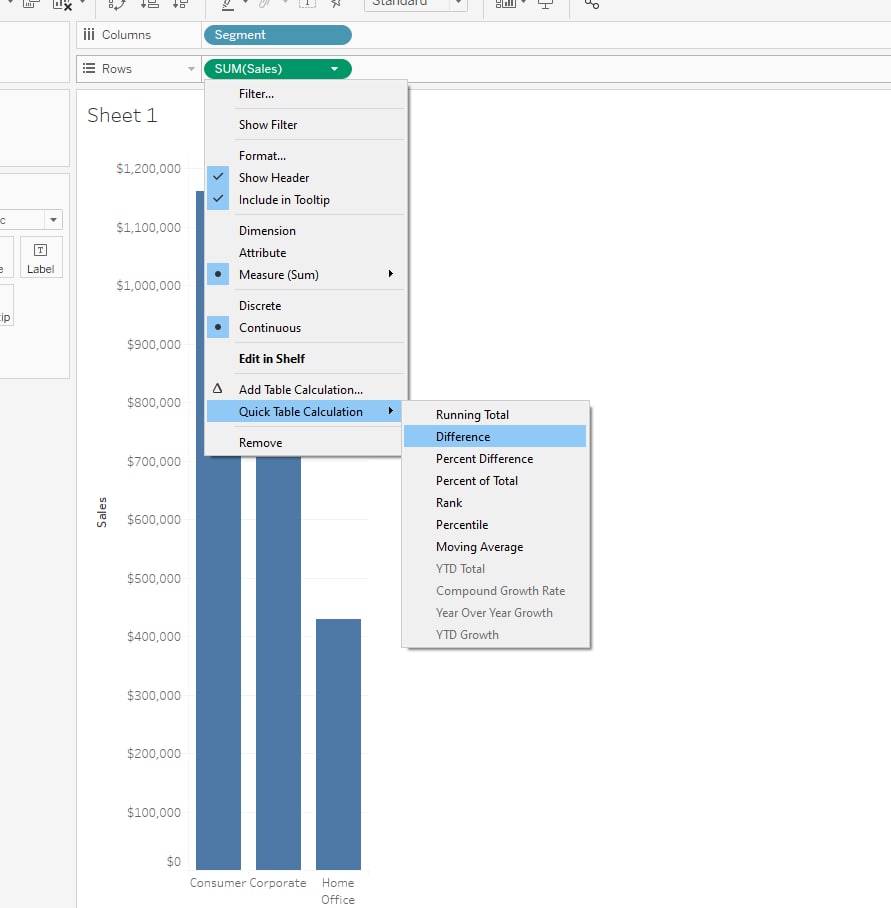Open the Standard fit dropdown arrow
The height and width of the screenshot is (908, 891).
coord(459,3)
